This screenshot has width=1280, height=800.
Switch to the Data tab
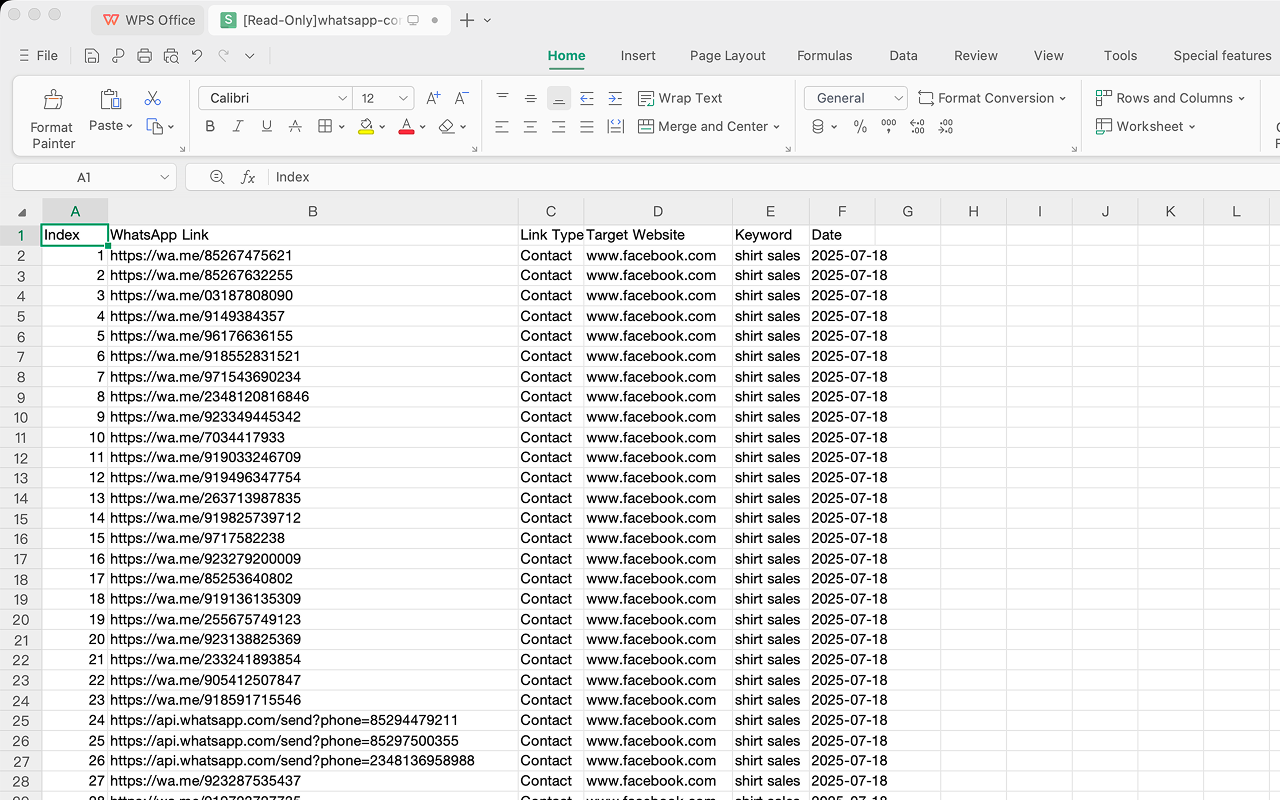(x=904, y=56)
